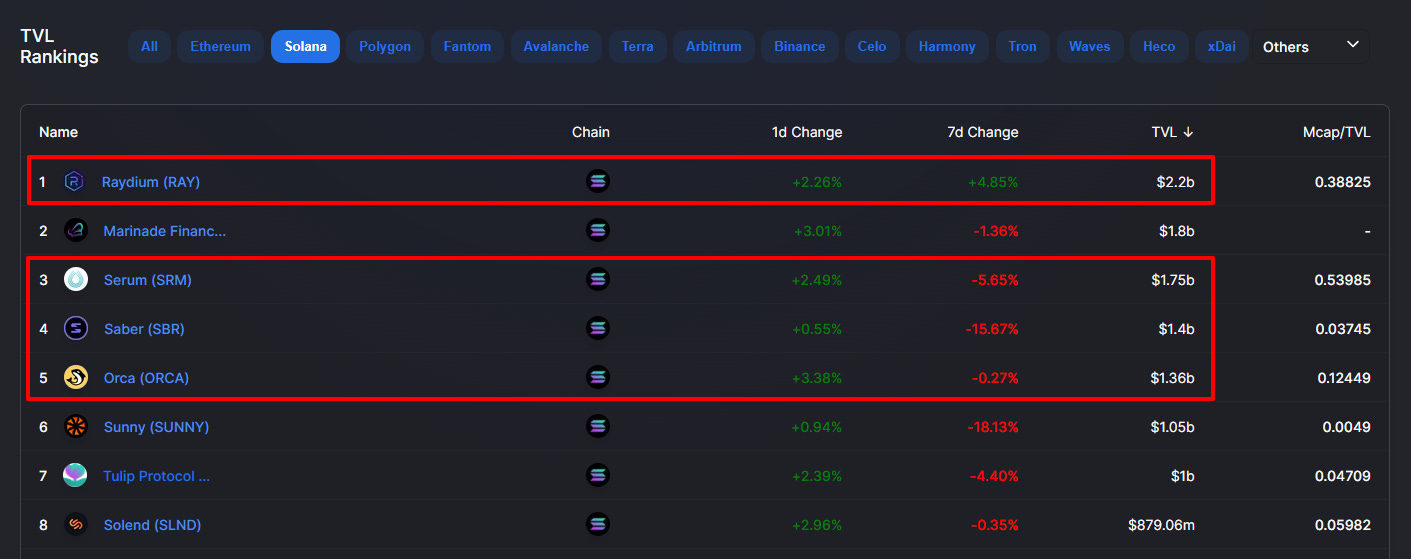Sort table by TVL column header
This screenshot has width=1411, height=559.
point(1173,132)
